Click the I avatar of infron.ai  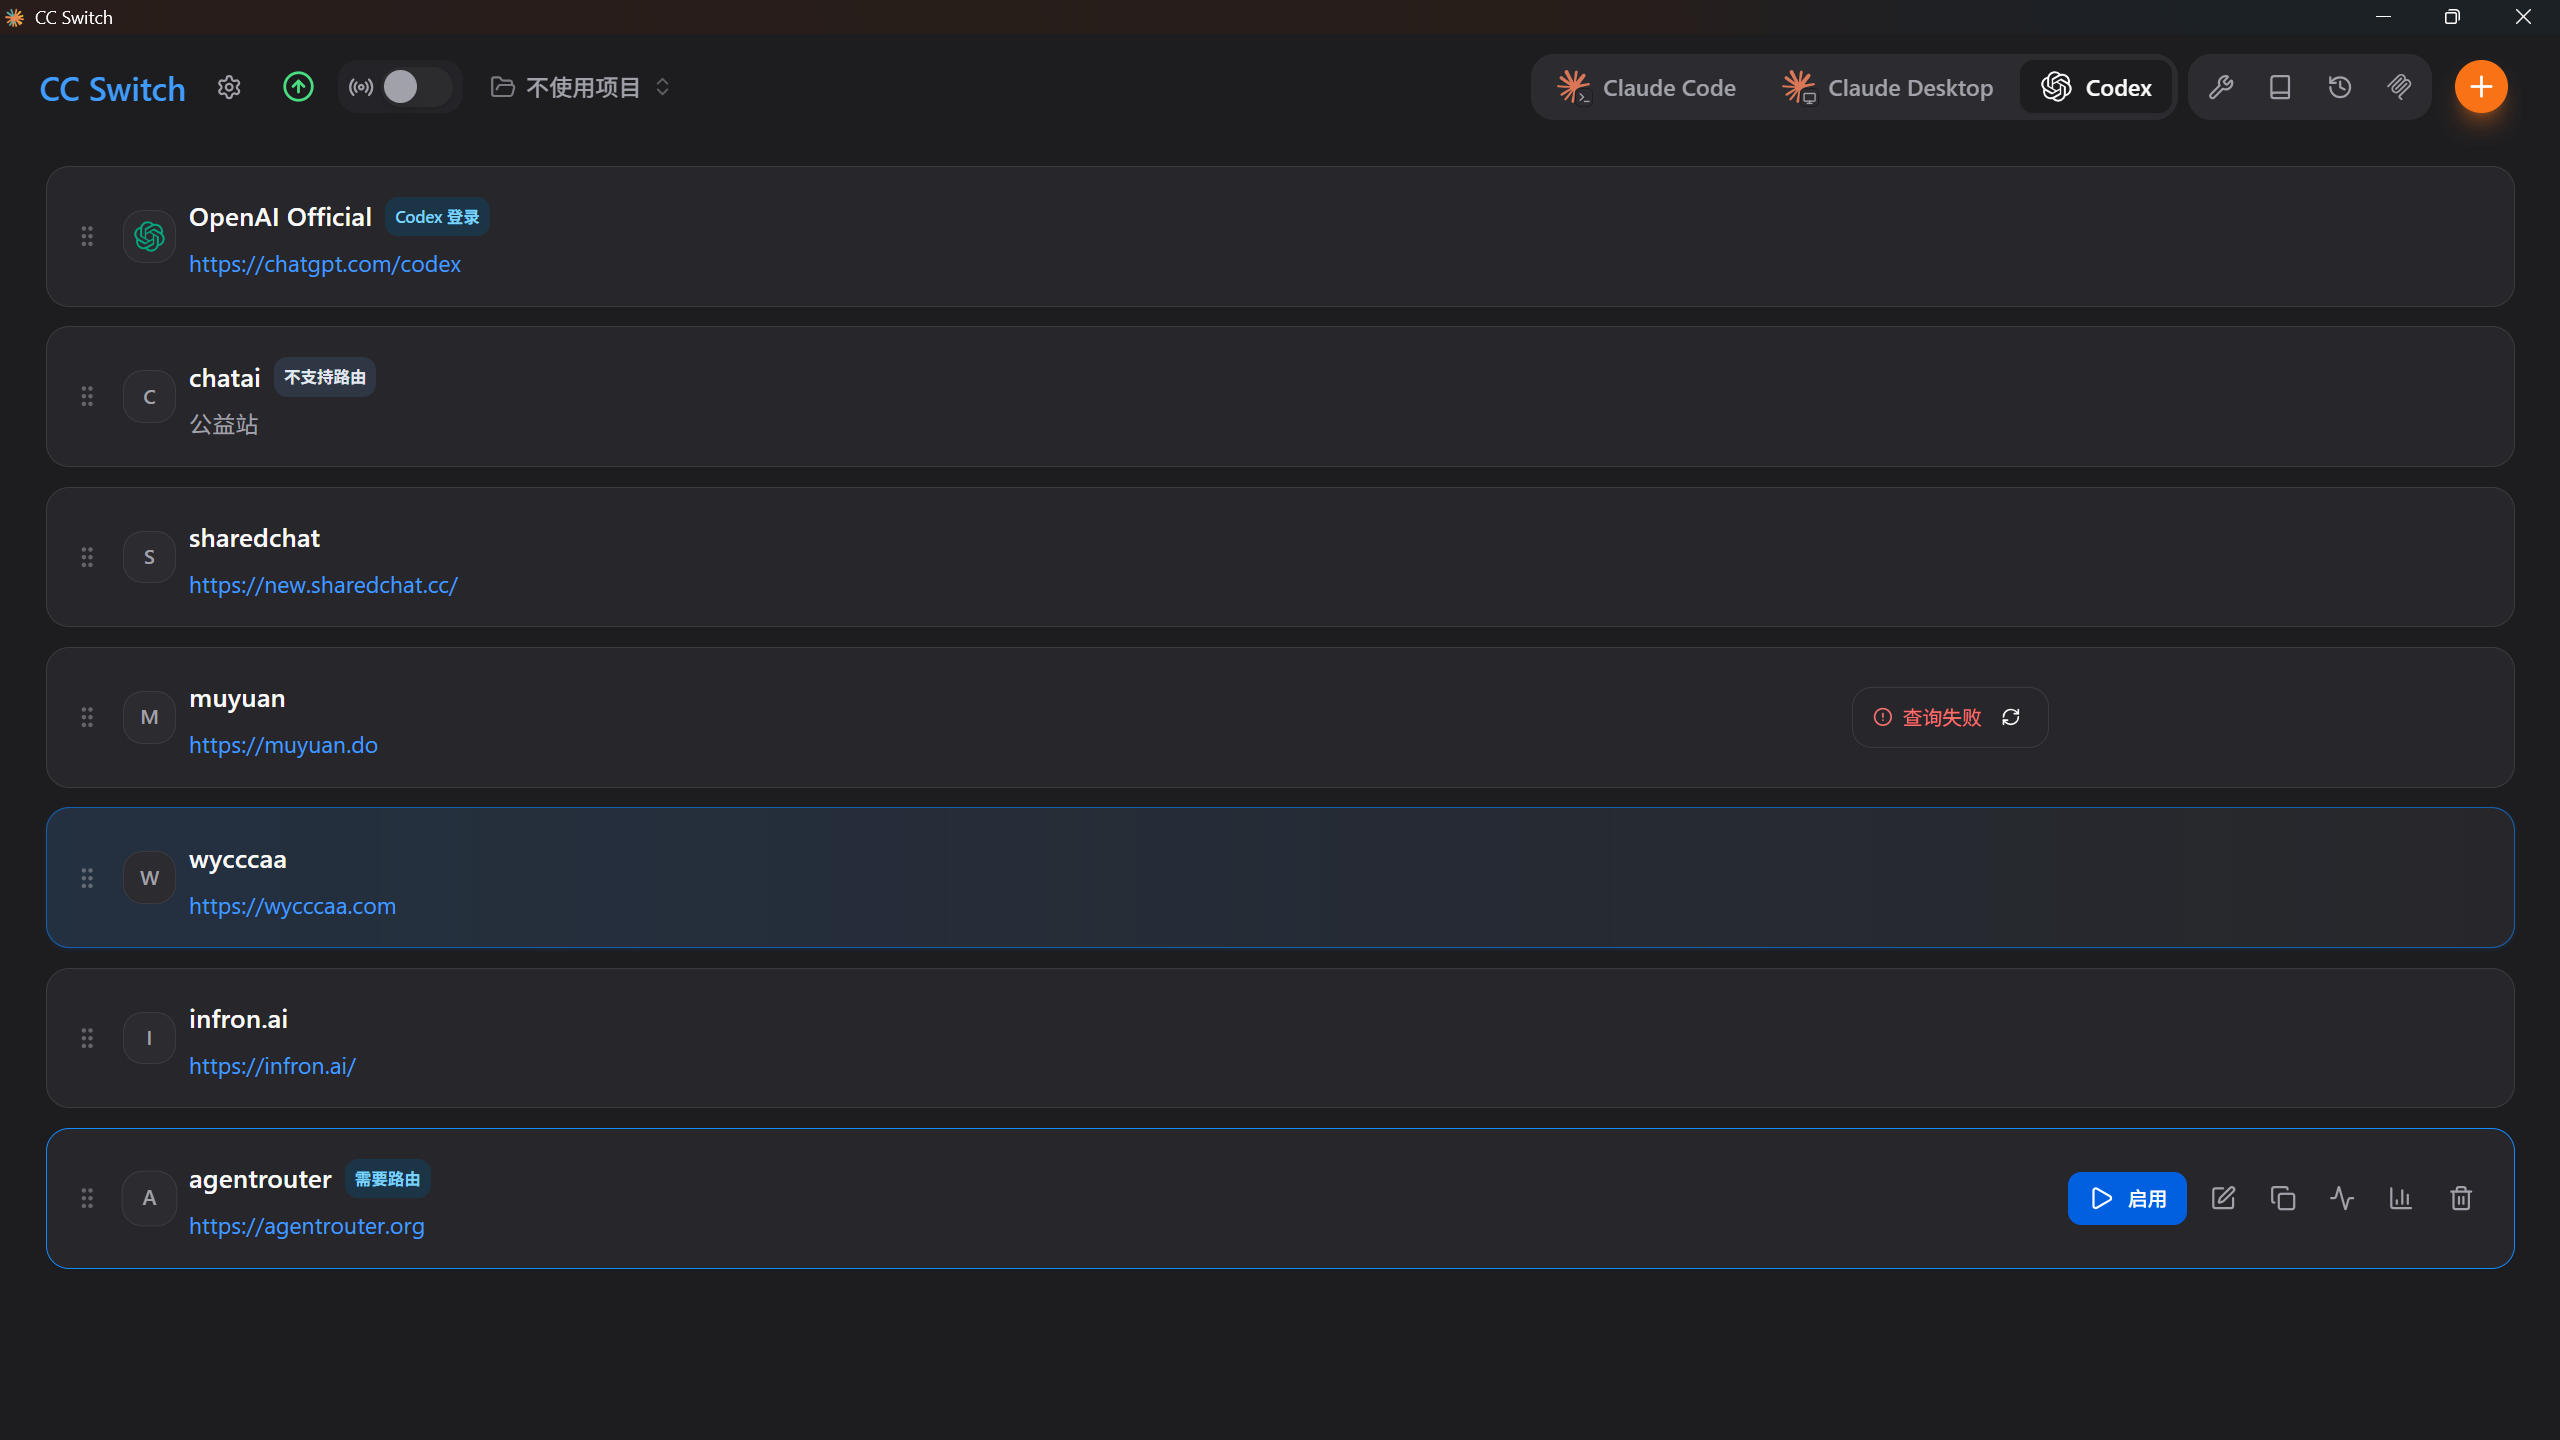coord(149,1038)
